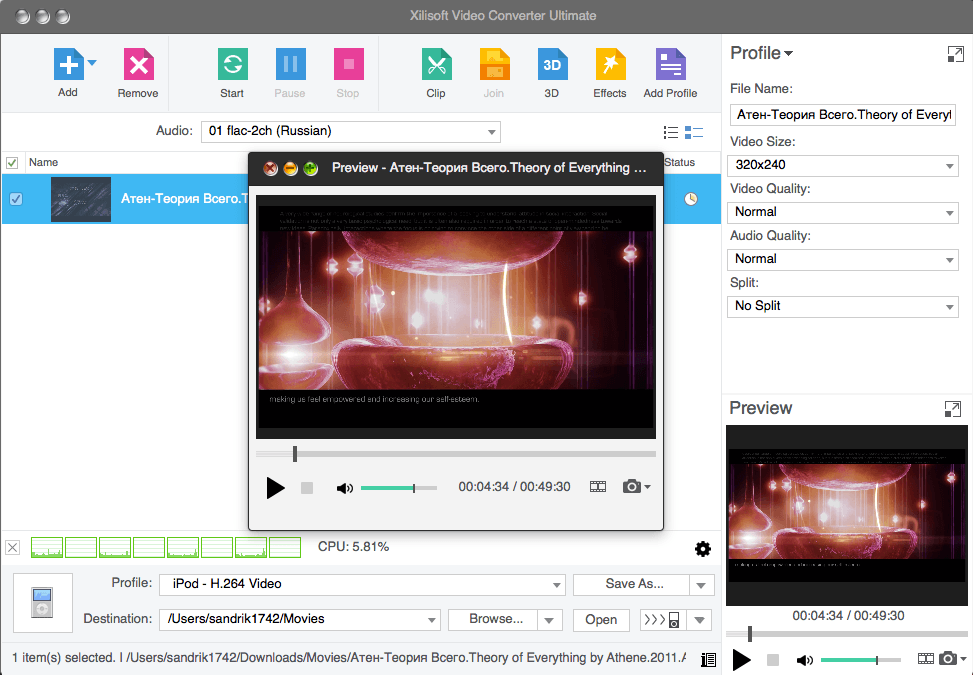Open the iPod - H.264 Video profile dropdown

[x=362, y=584]
